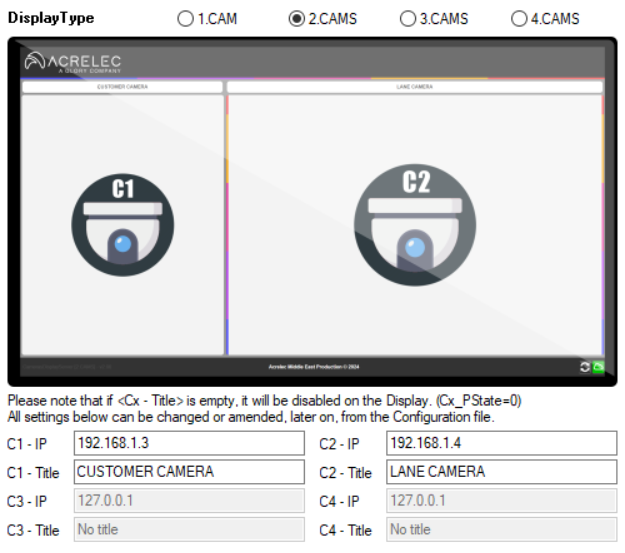This screenshot has height=553, width=625.
Task: Edit the C2 - IP address field
Action: coord(501,443)
